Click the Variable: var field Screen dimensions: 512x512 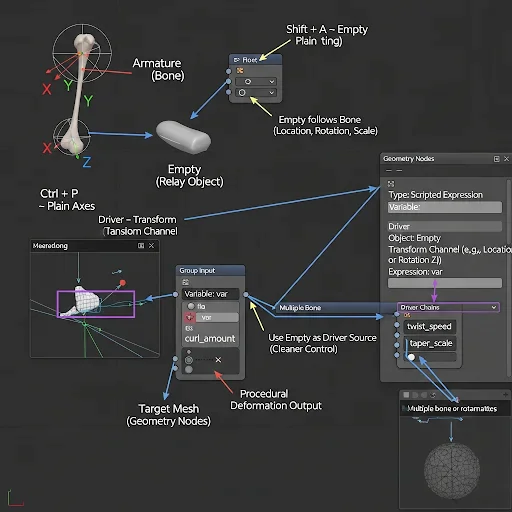[x=211, y=294]
